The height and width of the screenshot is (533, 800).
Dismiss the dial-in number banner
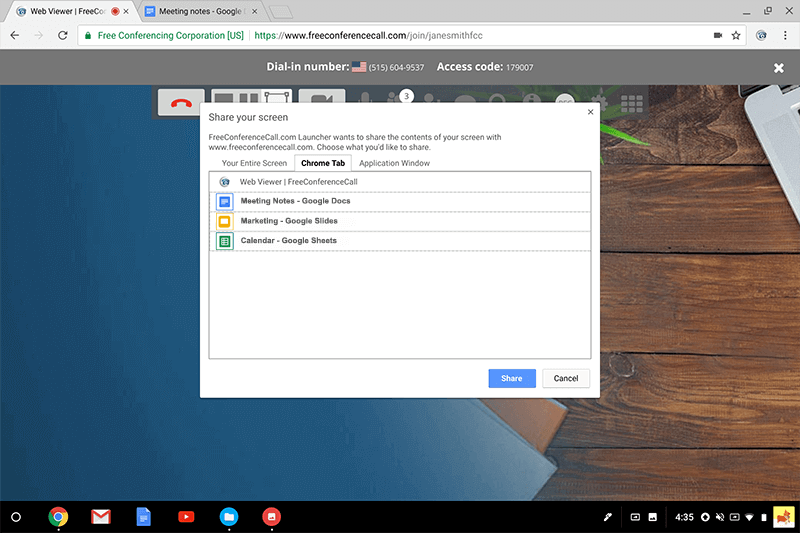click(779, 68)
